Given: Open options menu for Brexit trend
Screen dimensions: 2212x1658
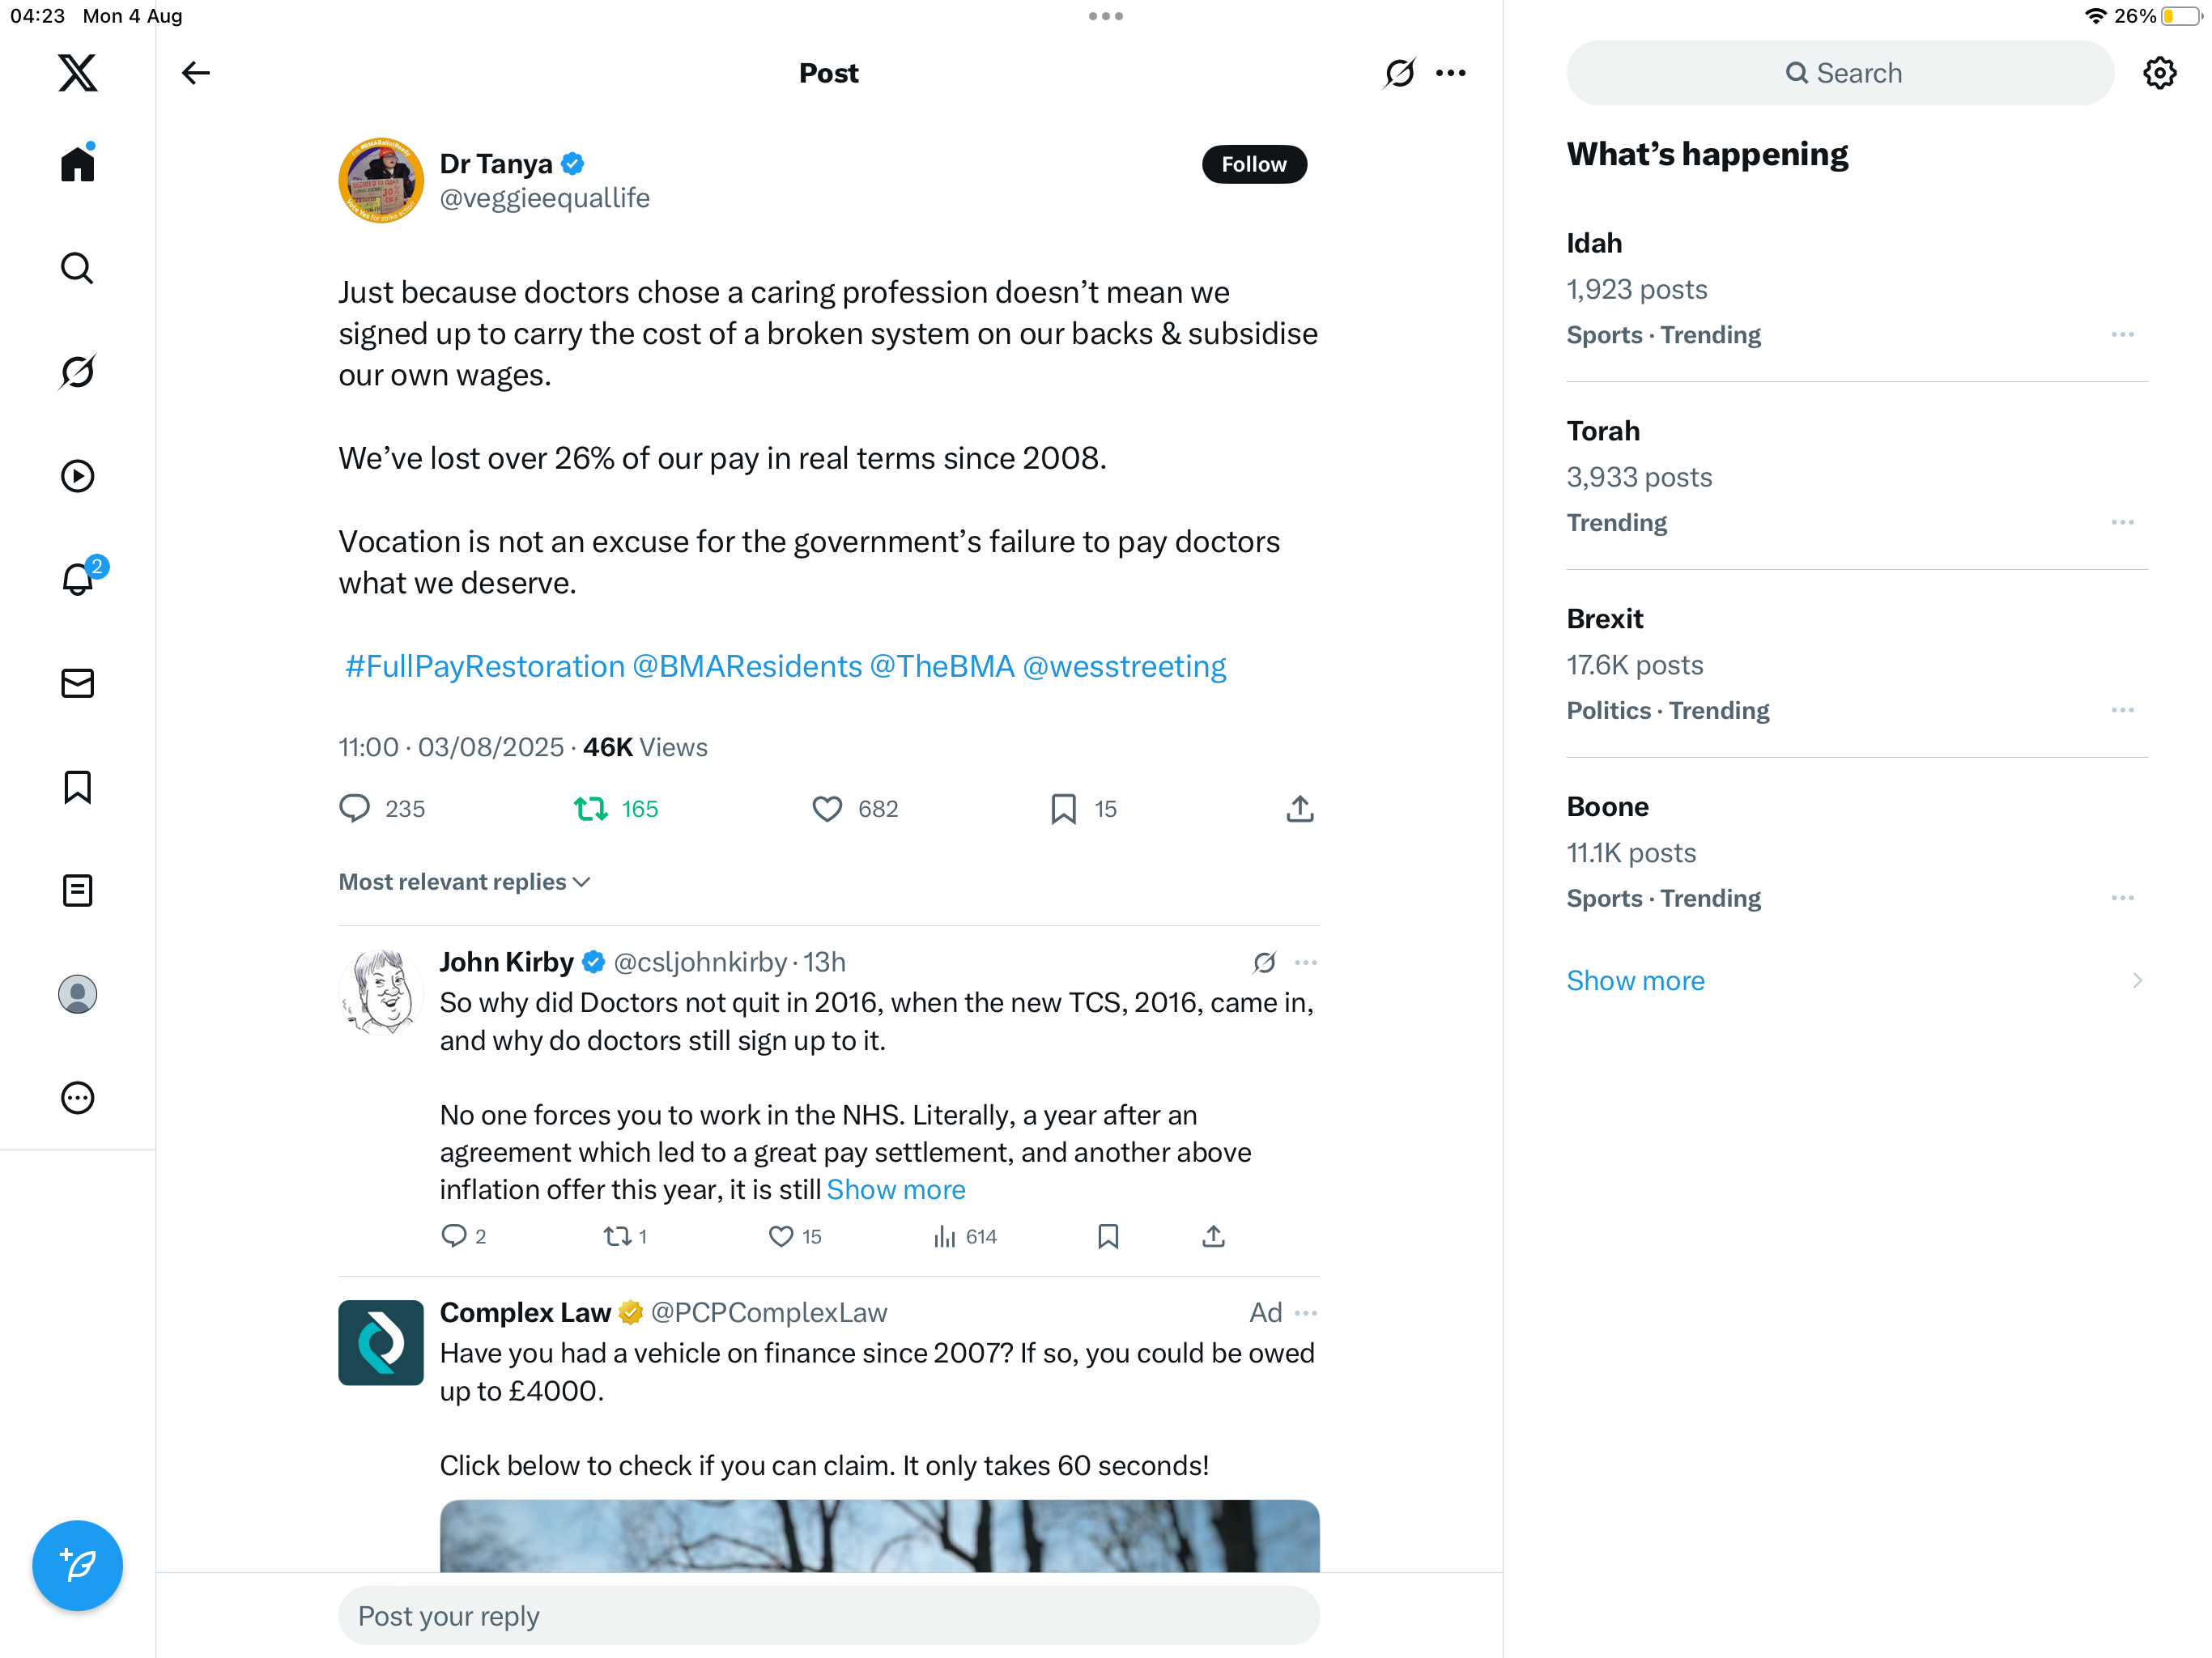Looking at the screenshot, I should 2122,710.
